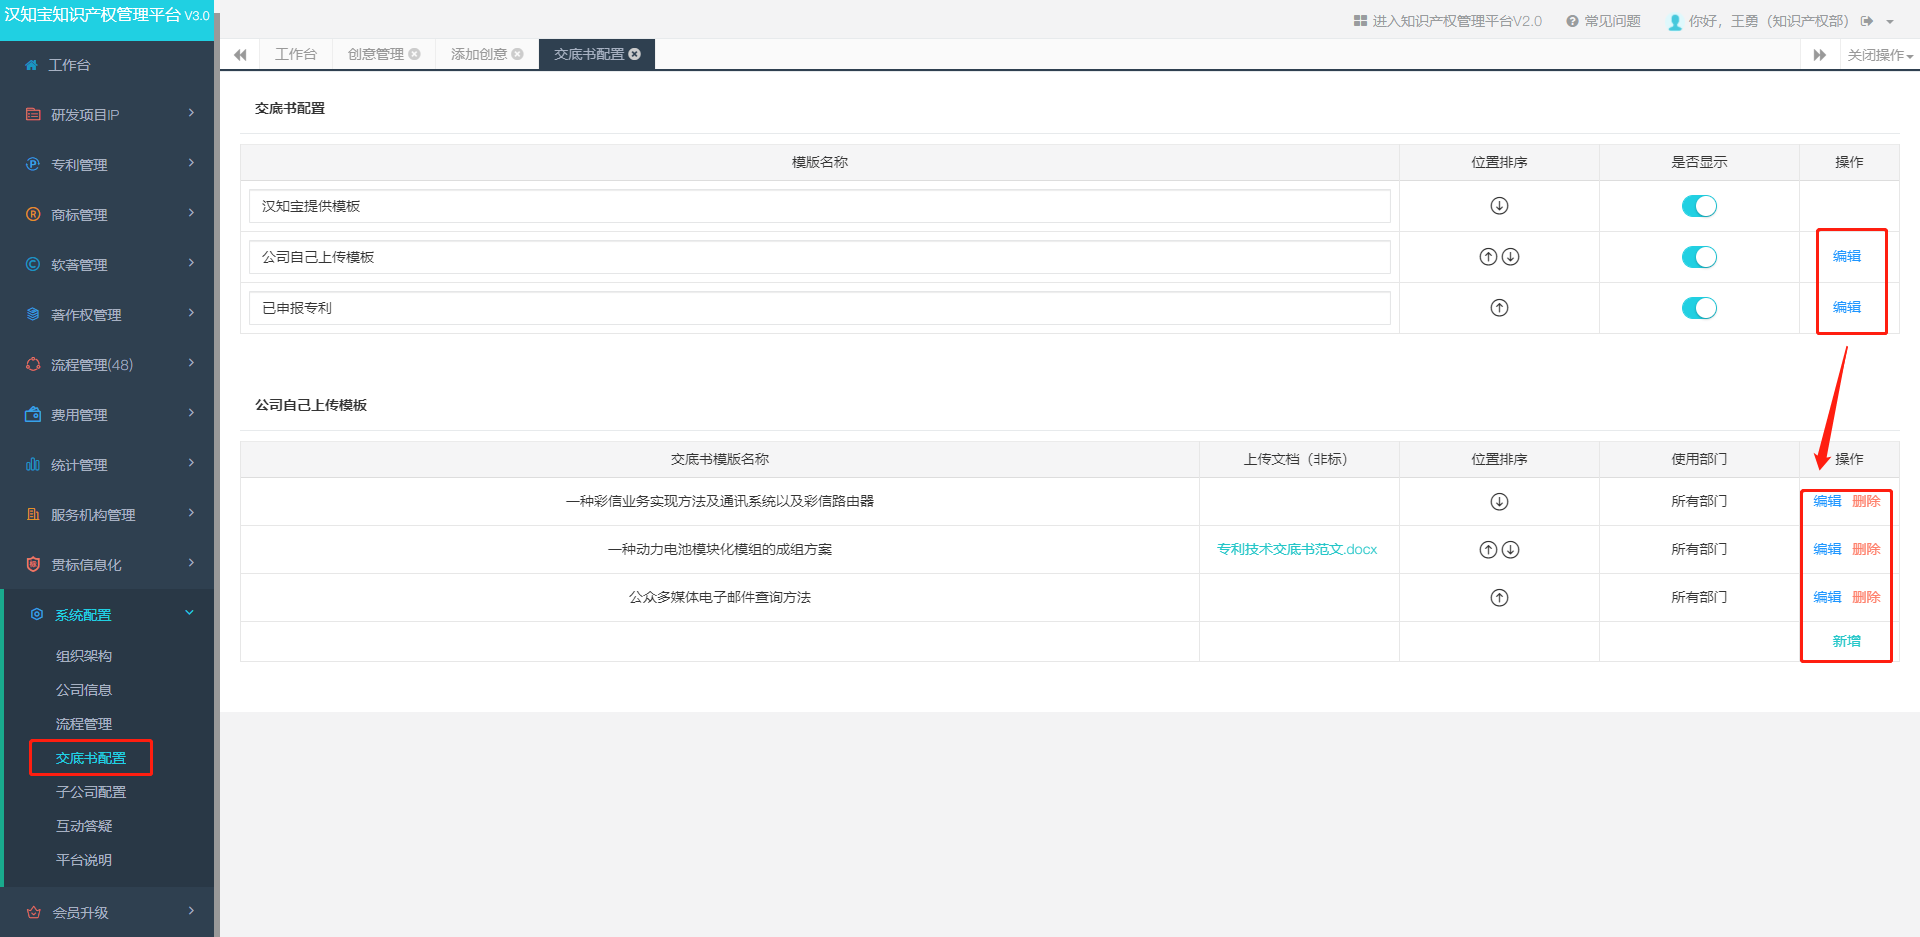Click the logout icon beside user name
Screen dimensions: 1920x937
[x=1867, y=21]
